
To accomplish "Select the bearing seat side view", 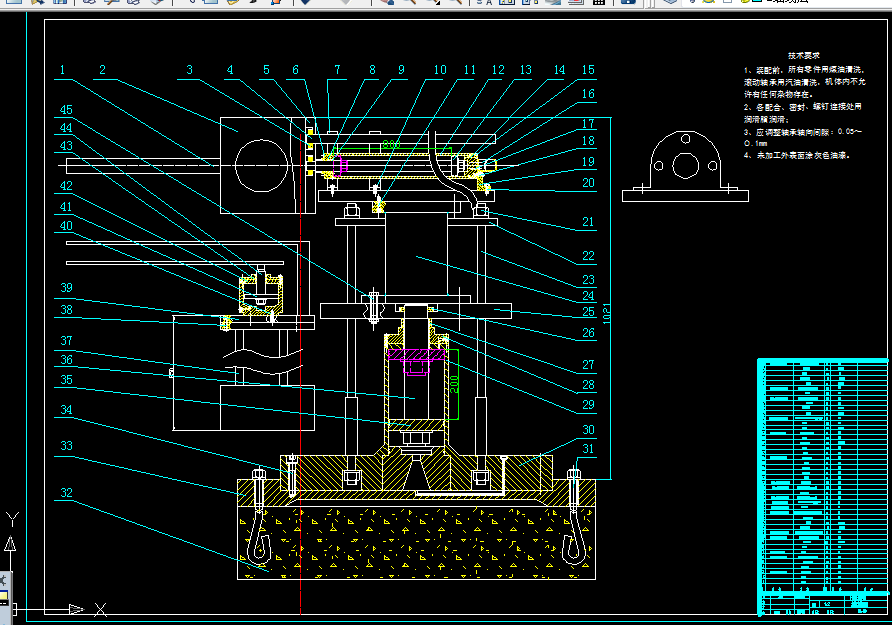I will 685,165.
